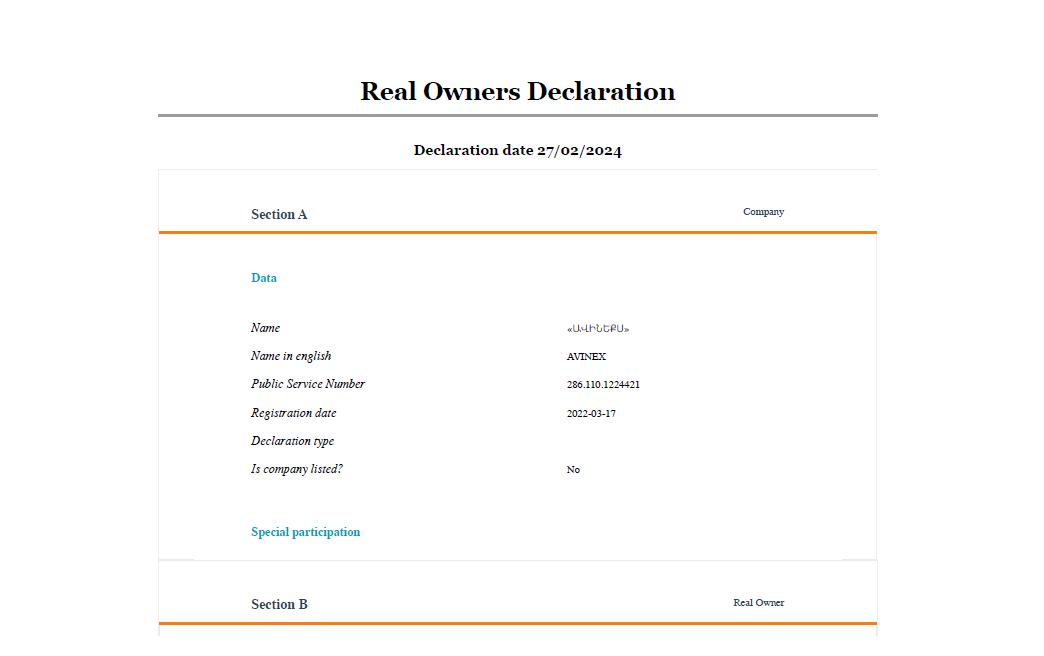Click the Company label in Section A
This screenshot has width=1044, height=656.
(x=763, y=212)
